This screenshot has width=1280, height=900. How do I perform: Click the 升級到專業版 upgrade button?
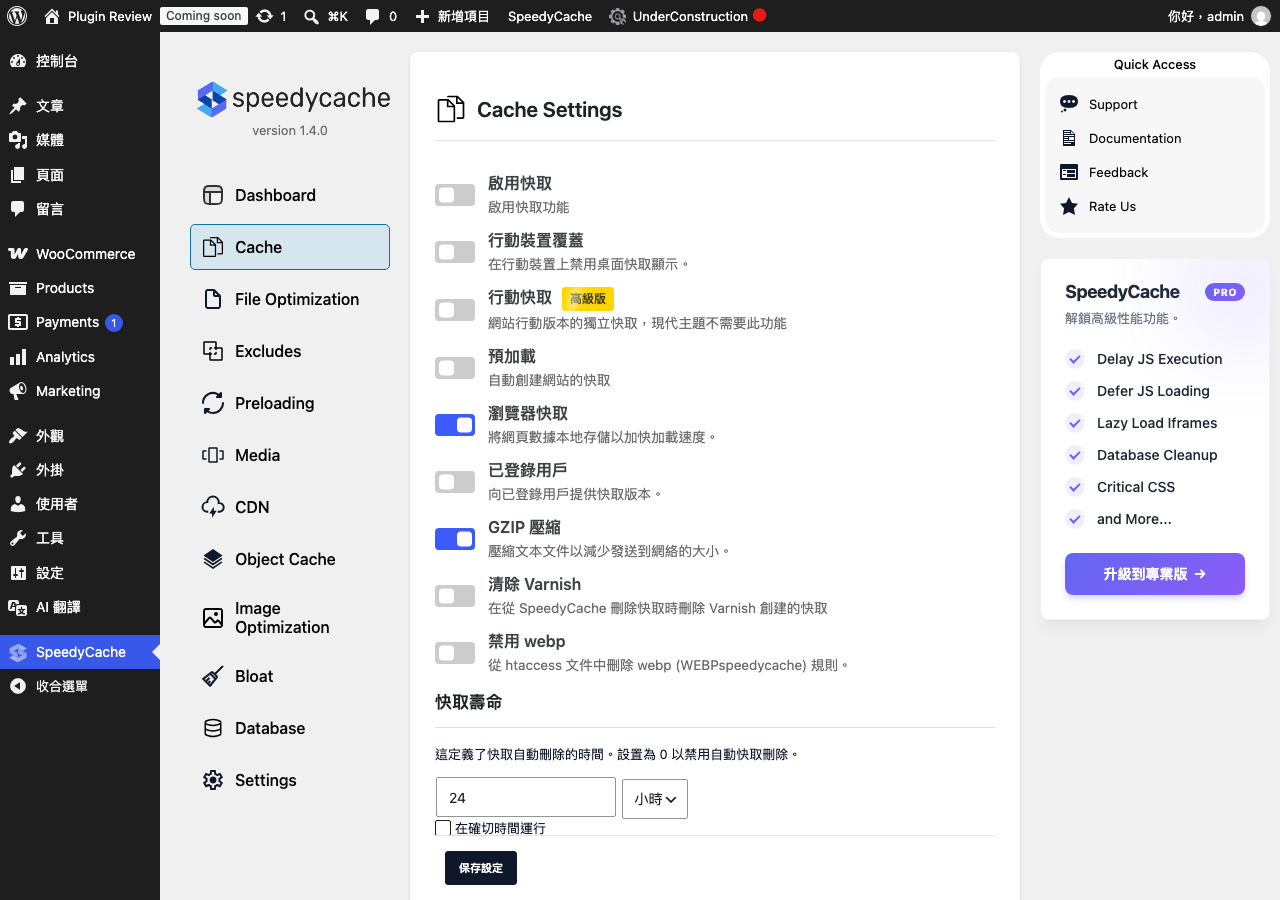coord(1155,574)
